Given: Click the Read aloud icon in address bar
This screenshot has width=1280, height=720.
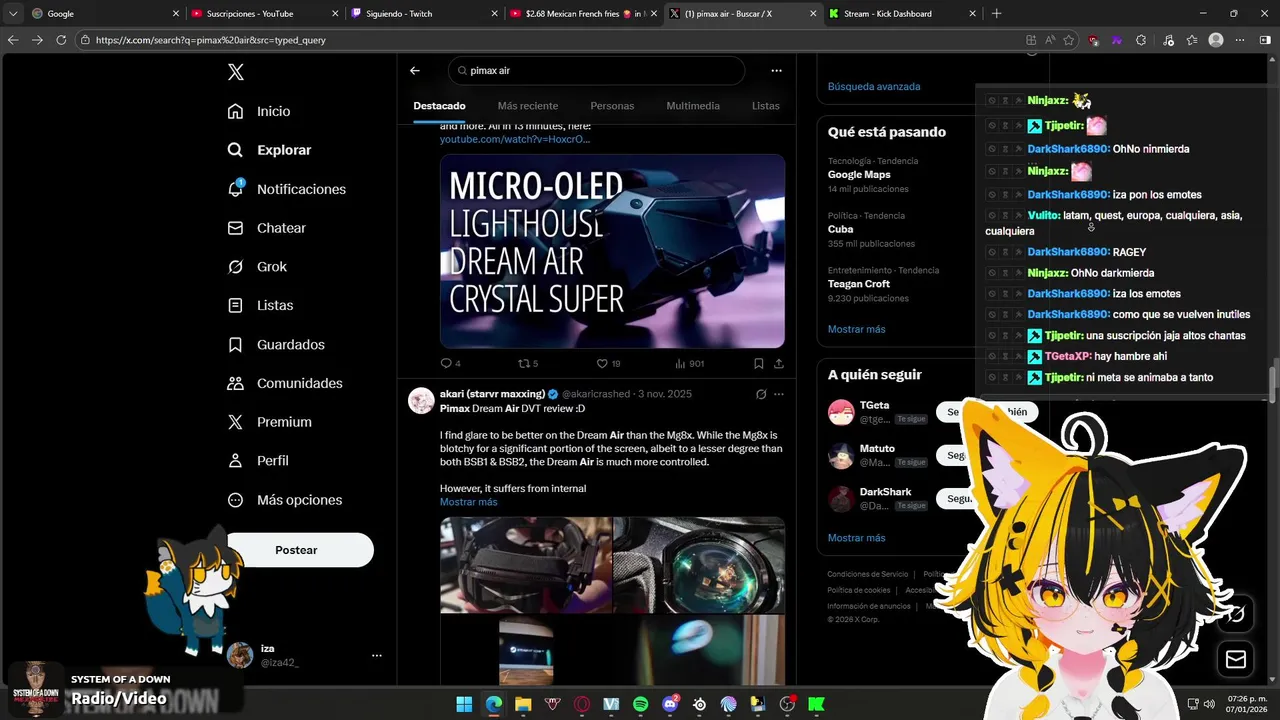Looking at the screenshot, I should pos(1049,40).
